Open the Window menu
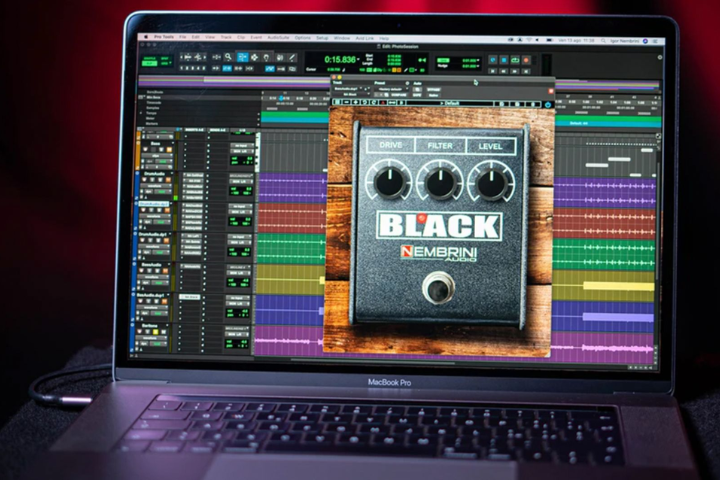720x480 pixels. (x=341, y=38)
